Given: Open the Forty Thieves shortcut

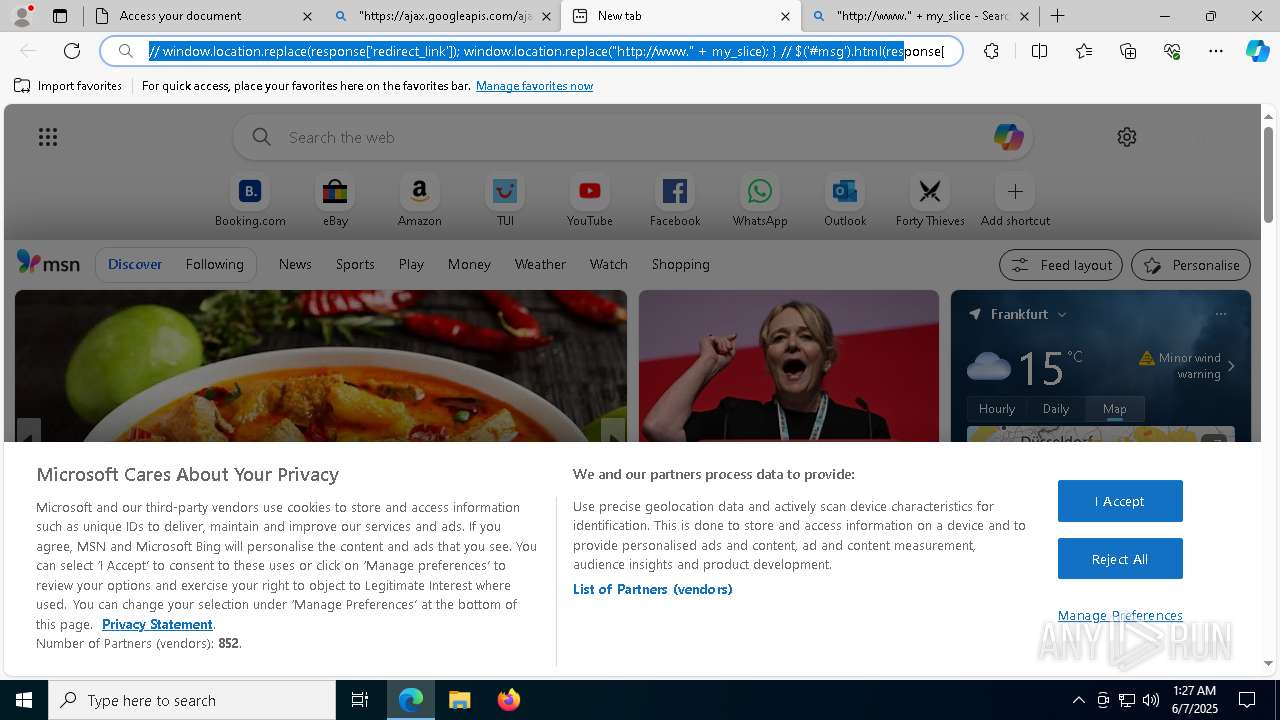Looking at the screenshot, I should tap(930, 201).
